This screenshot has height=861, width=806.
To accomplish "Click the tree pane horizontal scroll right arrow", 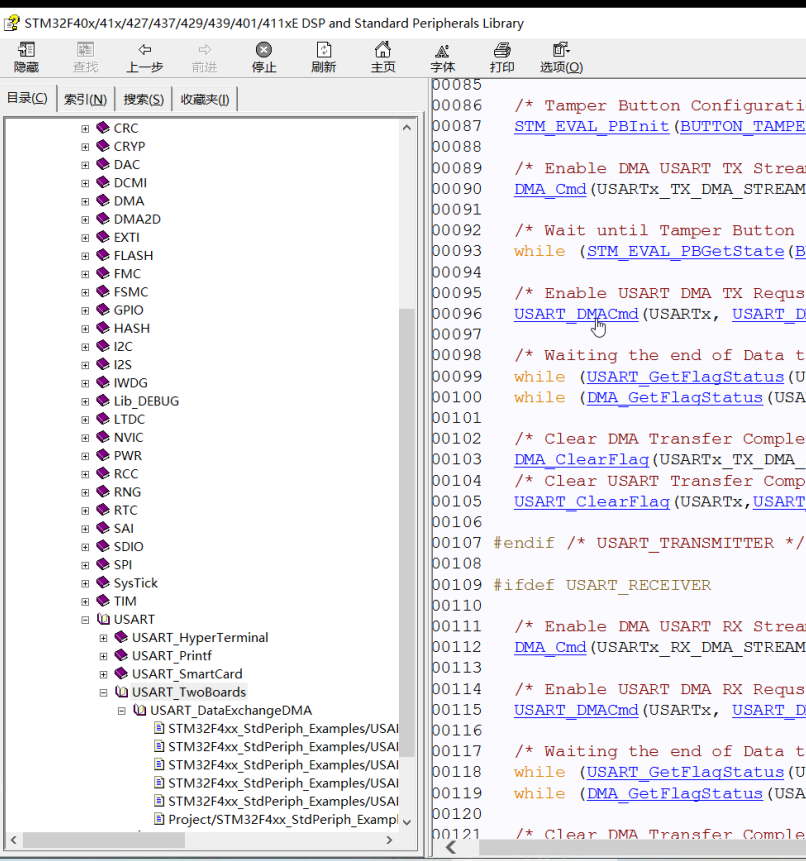I will (389, 840).
